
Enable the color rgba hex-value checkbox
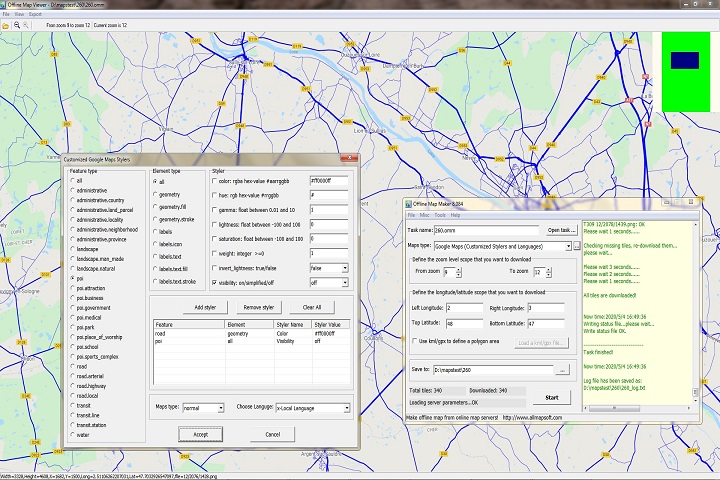click(x=215, y=180)
